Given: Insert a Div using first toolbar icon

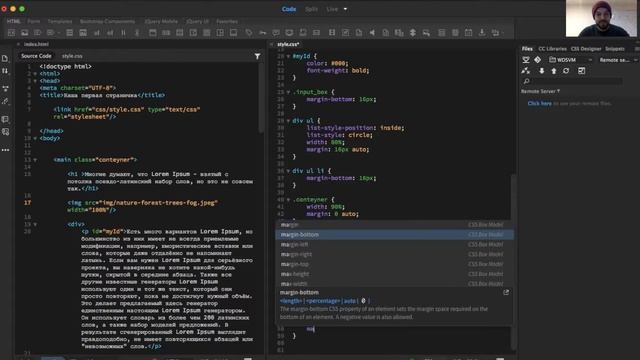Looking at the screenshot, I should (11, 33).
